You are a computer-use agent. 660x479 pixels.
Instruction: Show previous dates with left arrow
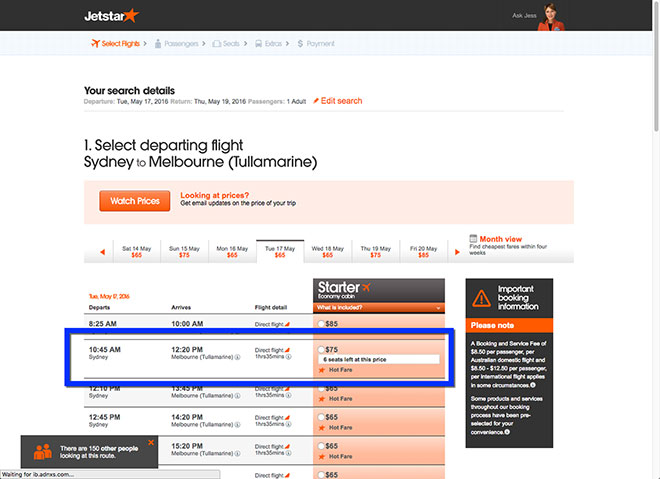click(x=102, y=252)
